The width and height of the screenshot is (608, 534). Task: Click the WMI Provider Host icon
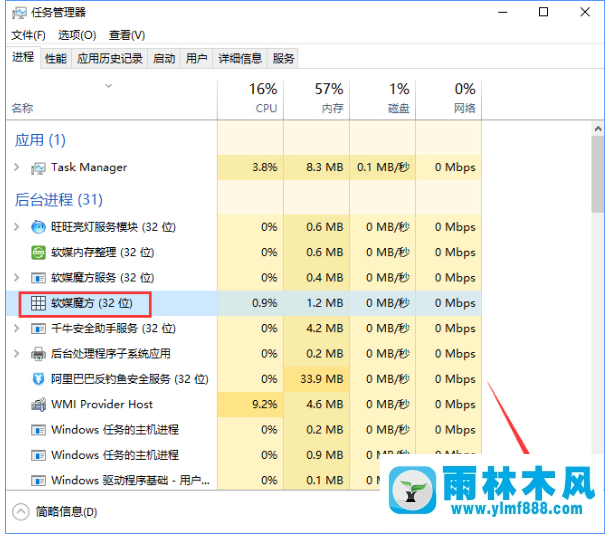[38, 404]
